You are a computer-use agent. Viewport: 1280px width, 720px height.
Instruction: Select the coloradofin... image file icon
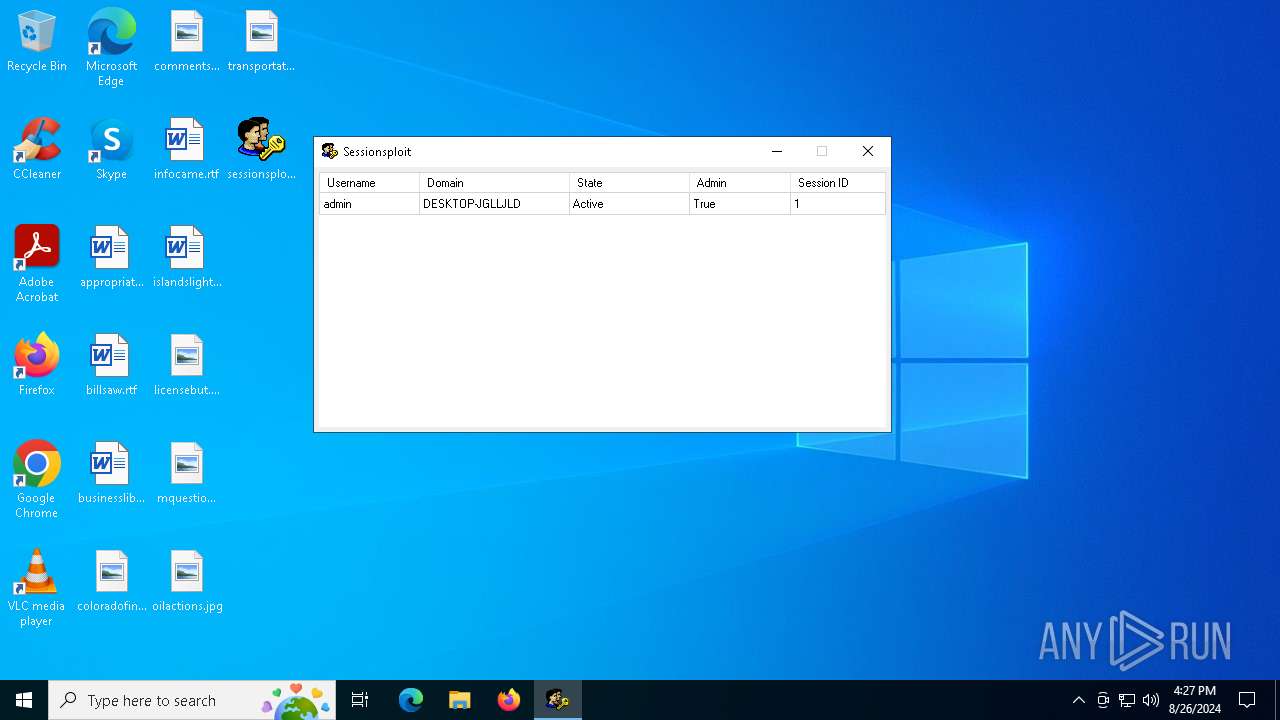111,581
